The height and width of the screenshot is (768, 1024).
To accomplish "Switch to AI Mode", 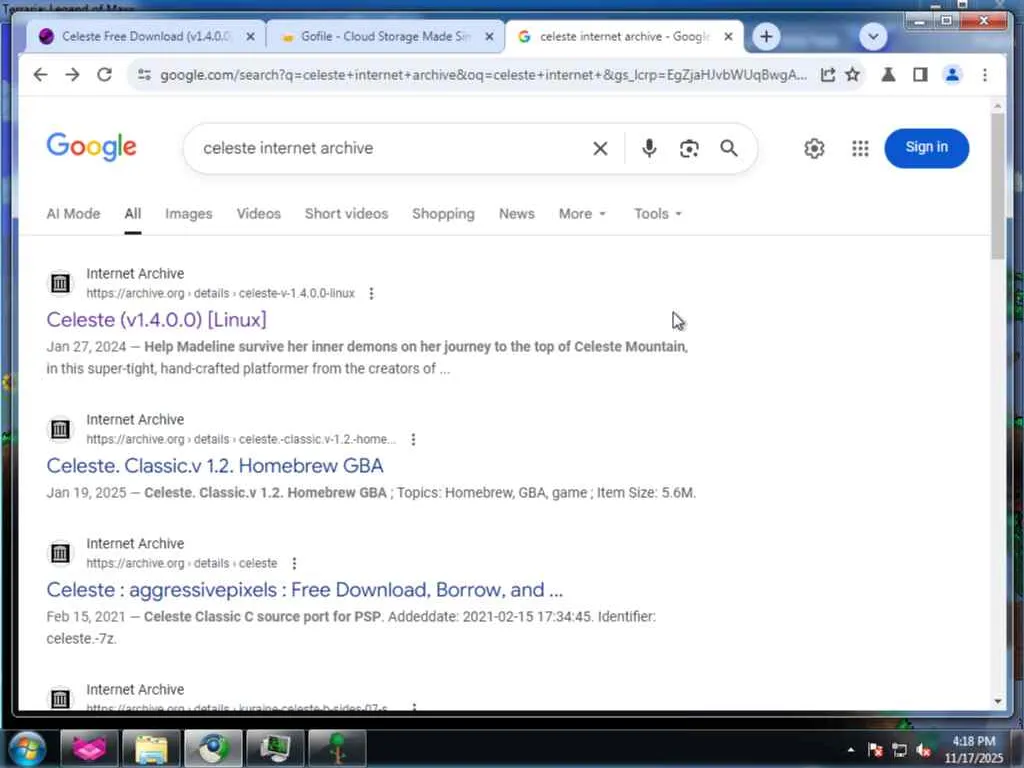I will click(x=73, y=214).
